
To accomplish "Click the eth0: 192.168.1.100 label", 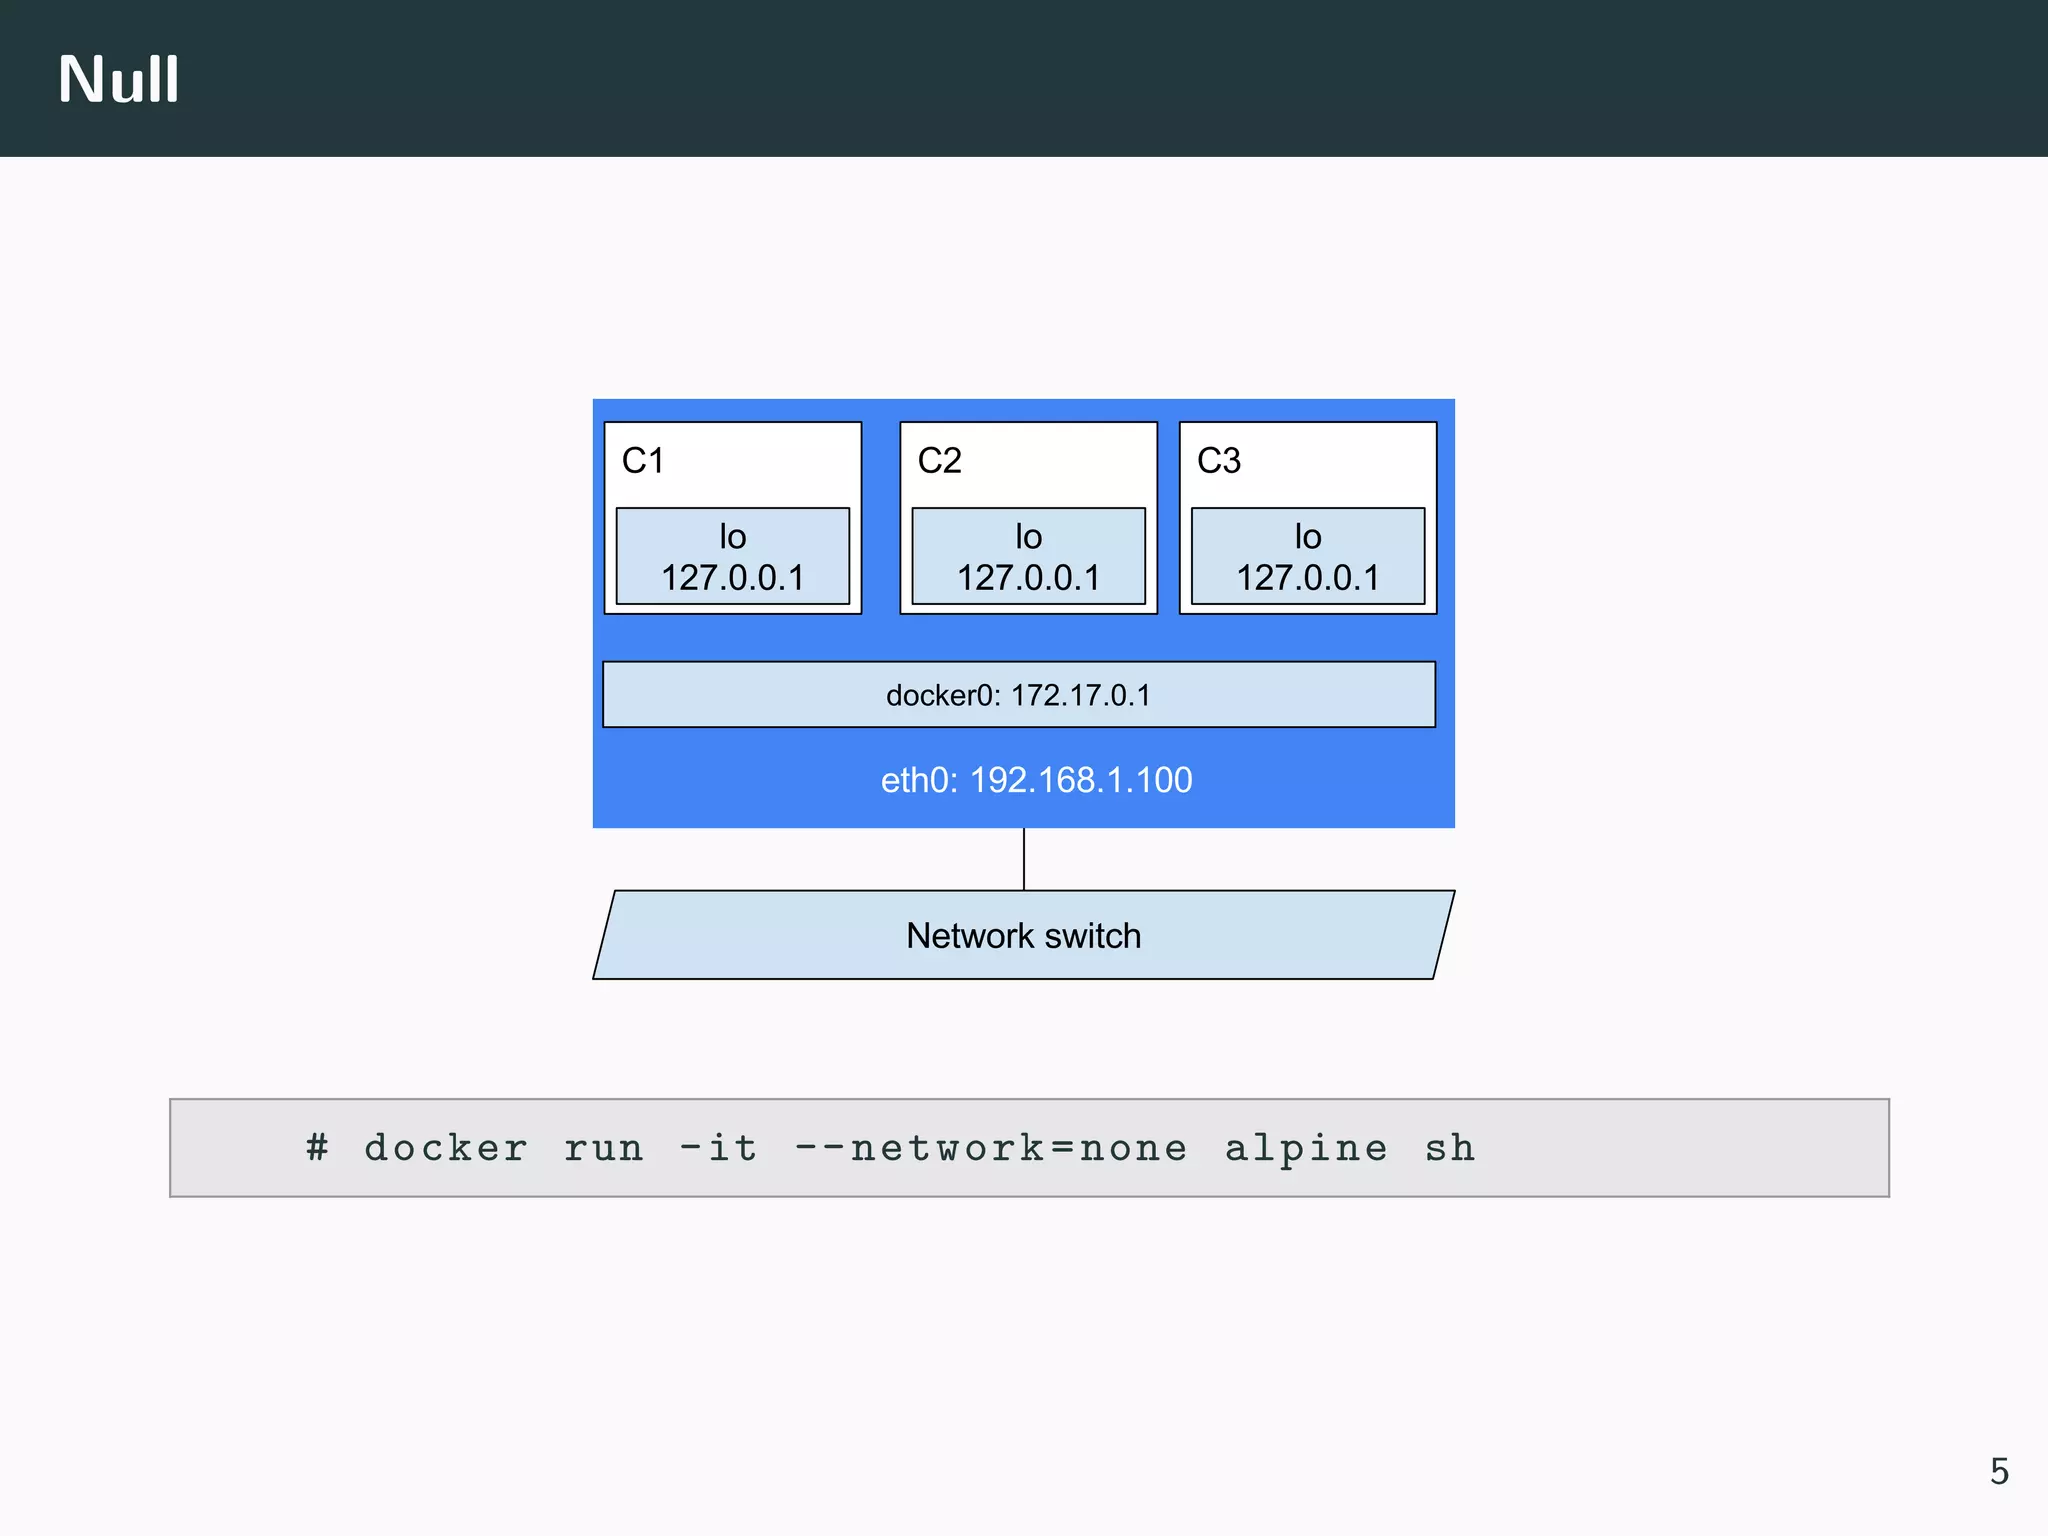I will coord(1036,780).
